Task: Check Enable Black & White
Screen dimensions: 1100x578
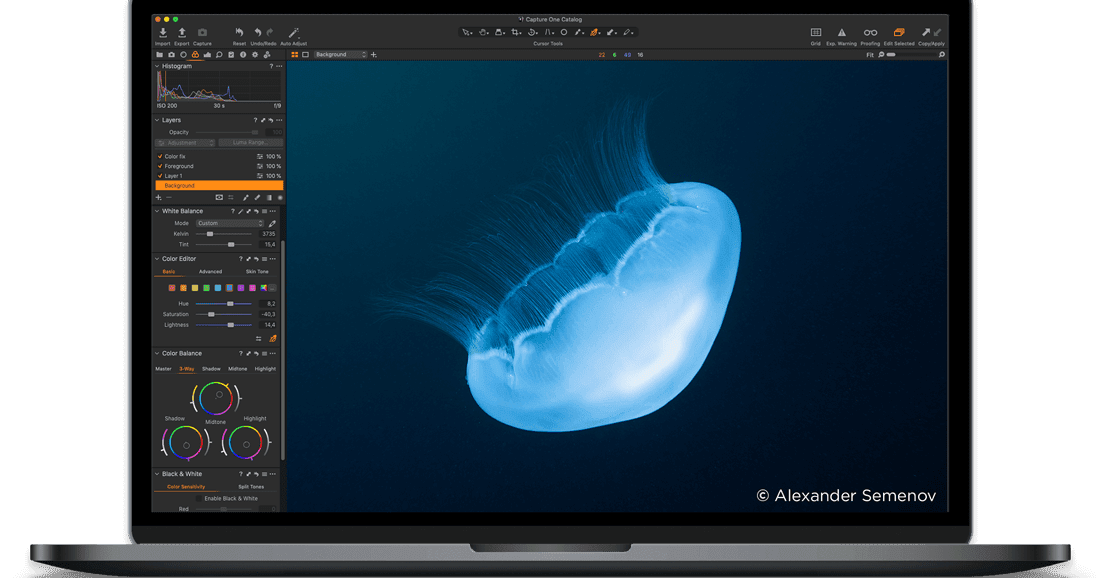Action: [199, 499]
